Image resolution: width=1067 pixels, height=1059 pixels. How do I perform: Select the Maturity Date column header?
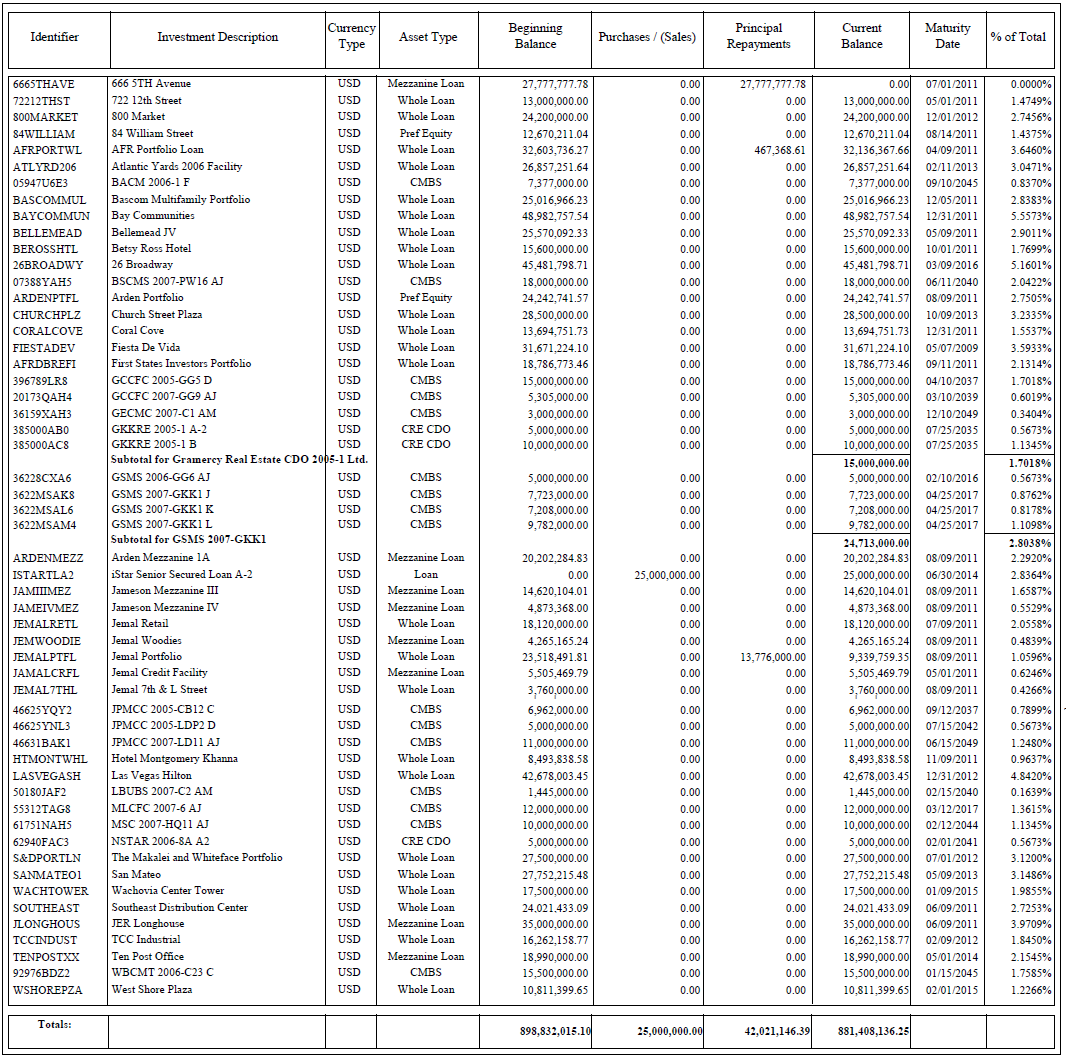coord(947,36)
